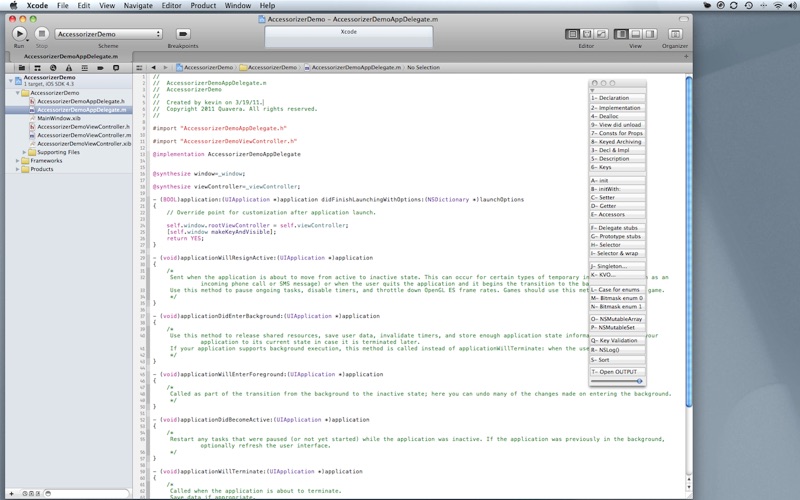Open the related files jump bar menu

point(139,67)
